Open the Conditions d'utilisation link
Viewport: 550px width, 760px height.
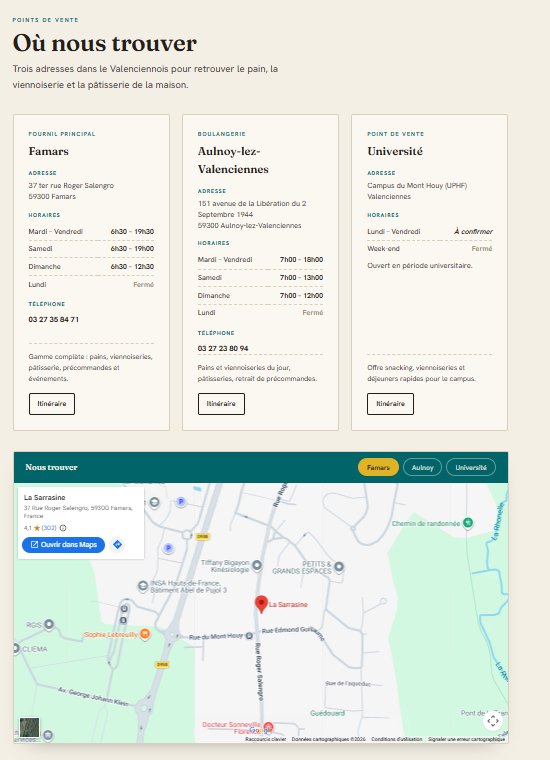[396, 739]
